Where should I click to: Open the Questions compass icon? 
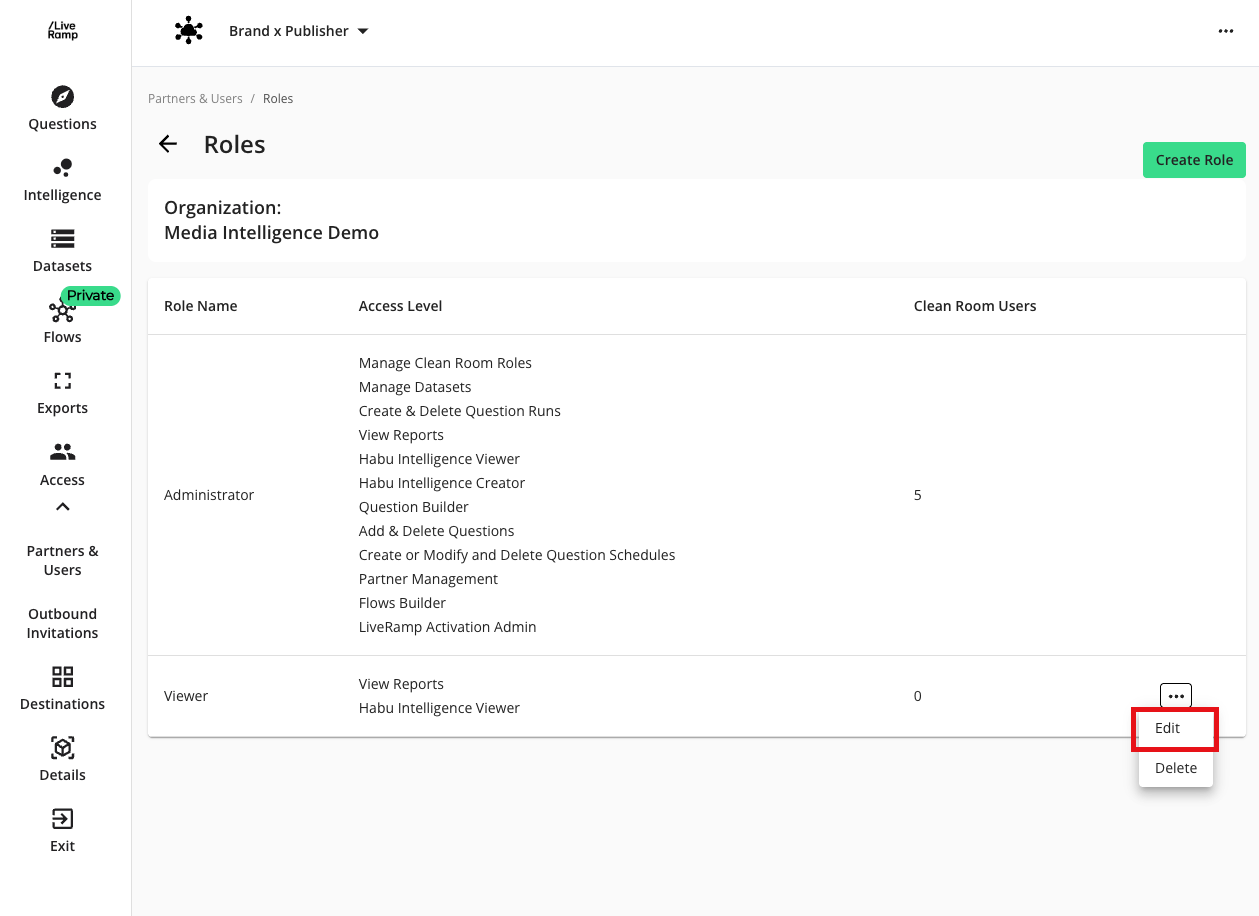click(62, 97)
